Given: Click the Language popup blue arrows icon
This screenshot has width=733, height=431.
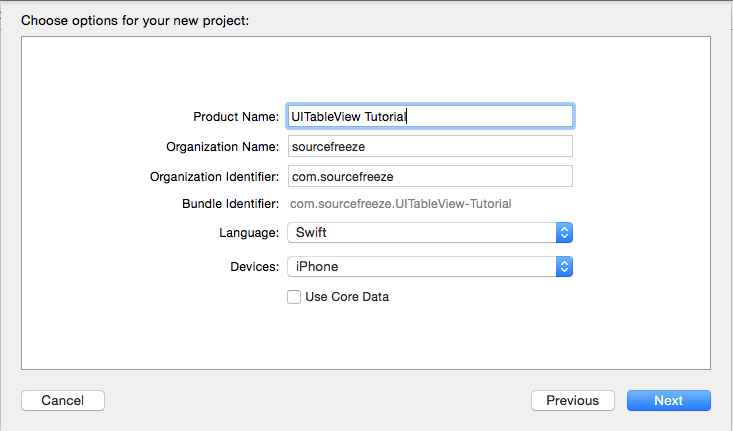Looking at the screenshot, I should (564, 232).
